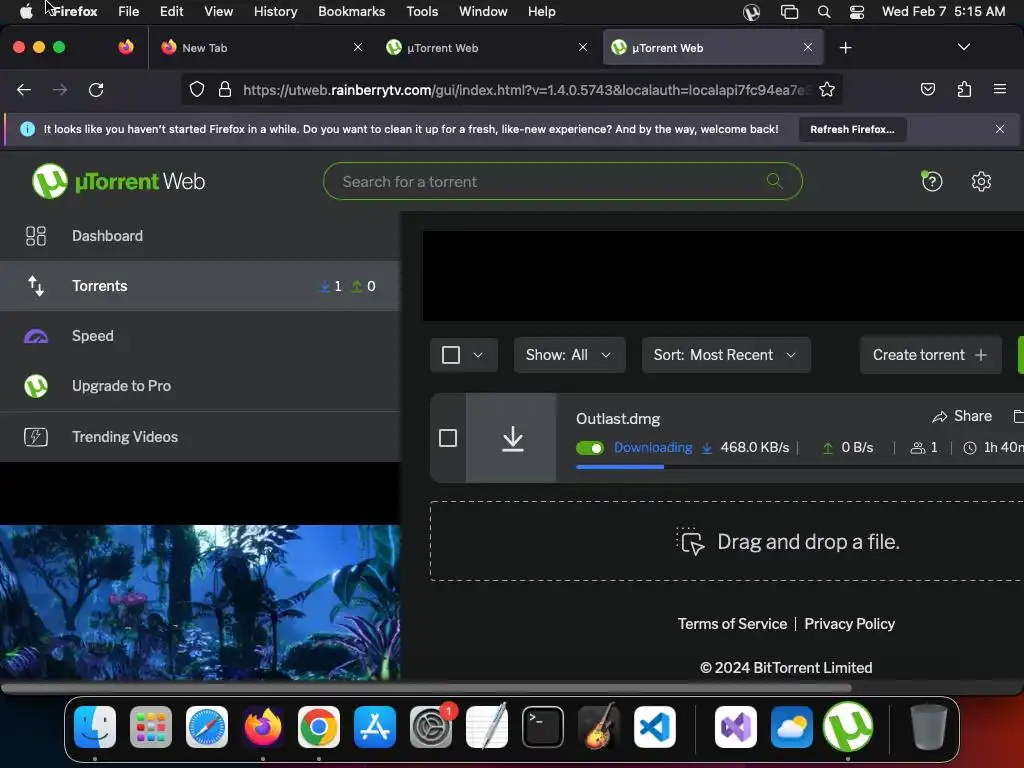Click the Create torrent button
1024x768 pixels.
tap(930, 355)
